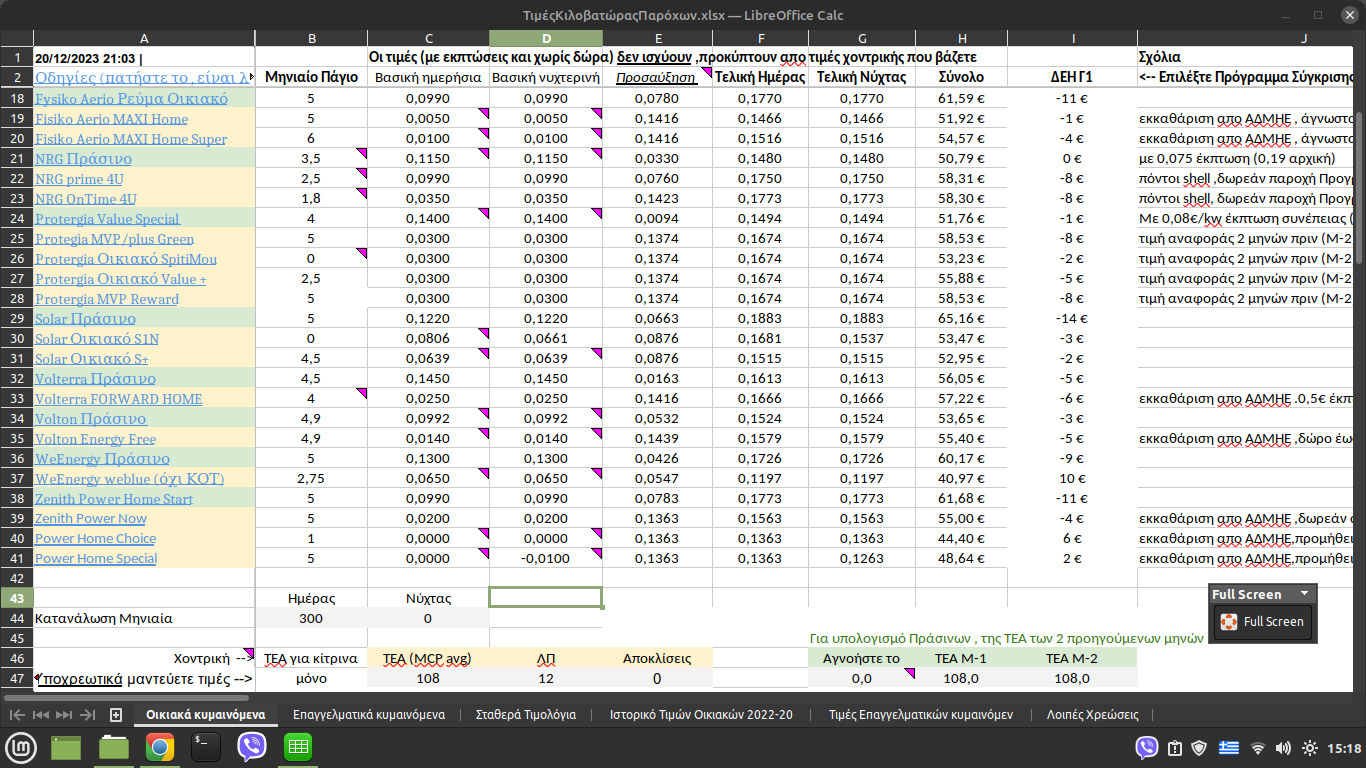Screen dimensions: 1366x768
Task: Select the cell showing 40,97 €
Action: [x=961, y=478]
